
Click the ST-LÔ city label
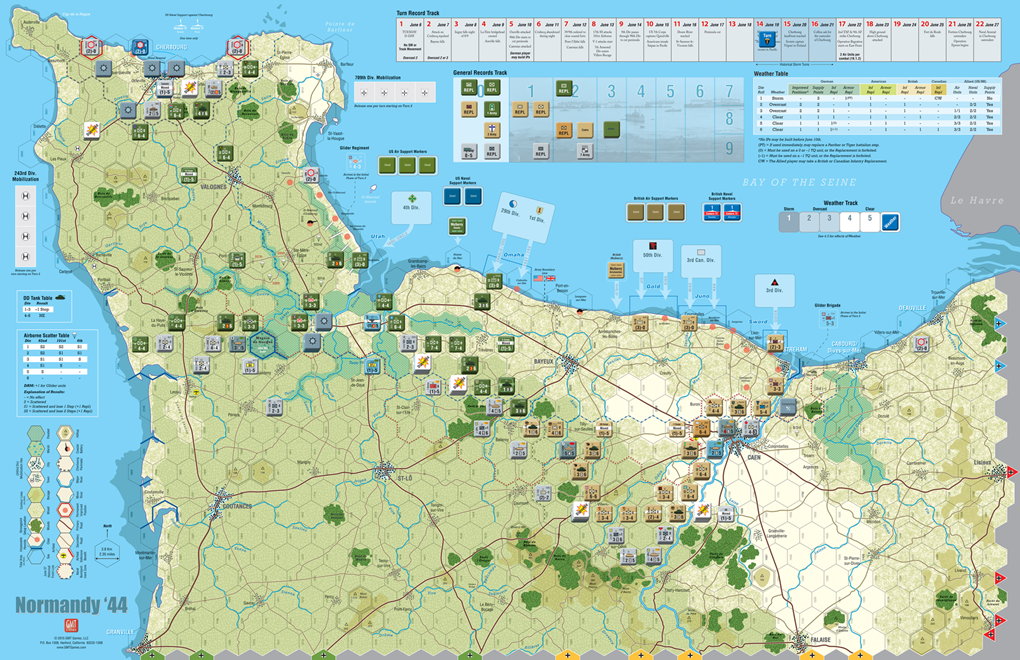click(x=405, y=478)
